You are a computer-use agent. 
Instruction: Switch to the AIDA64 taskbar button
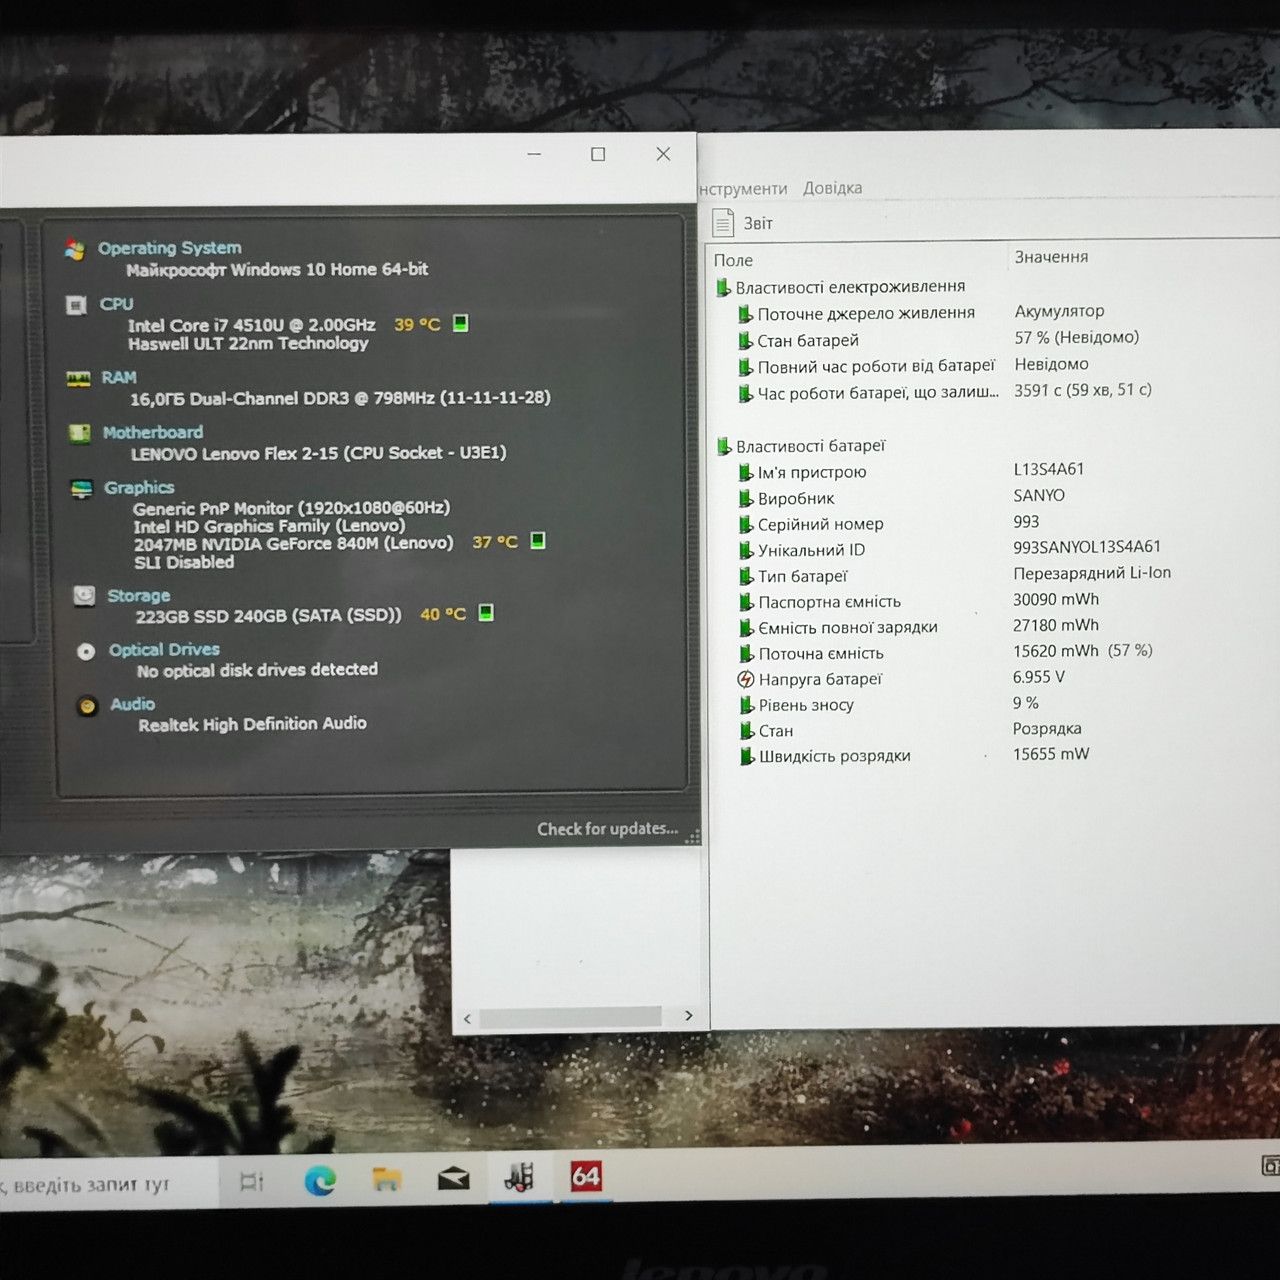[585, 1176]
